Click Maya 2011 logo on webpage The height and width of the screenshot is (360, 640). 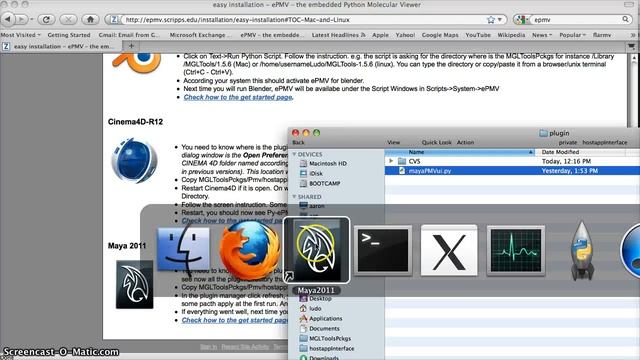pyautogui.click(x=135, y=284)
